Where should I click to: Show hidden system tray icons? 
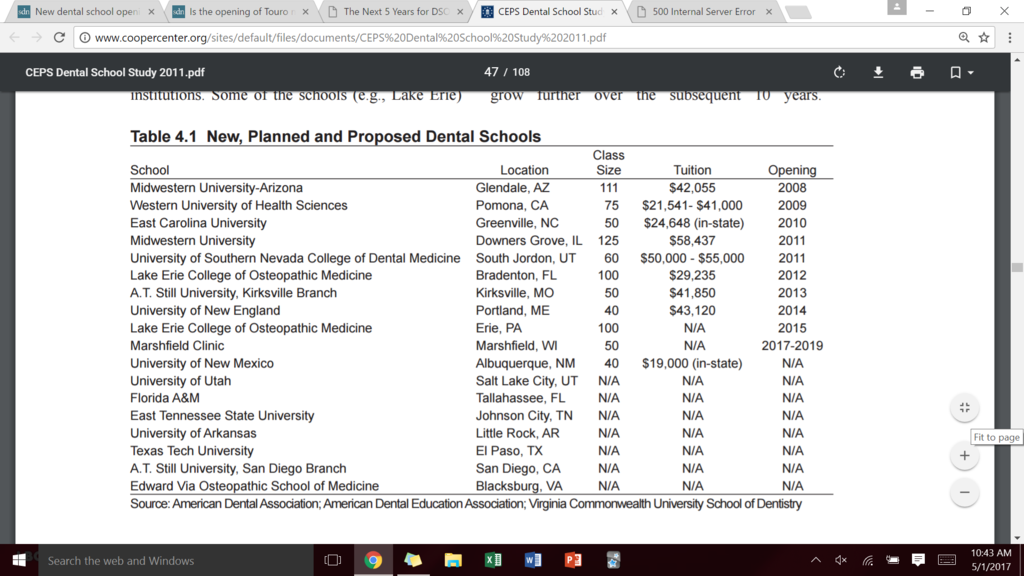coord(816,560)
